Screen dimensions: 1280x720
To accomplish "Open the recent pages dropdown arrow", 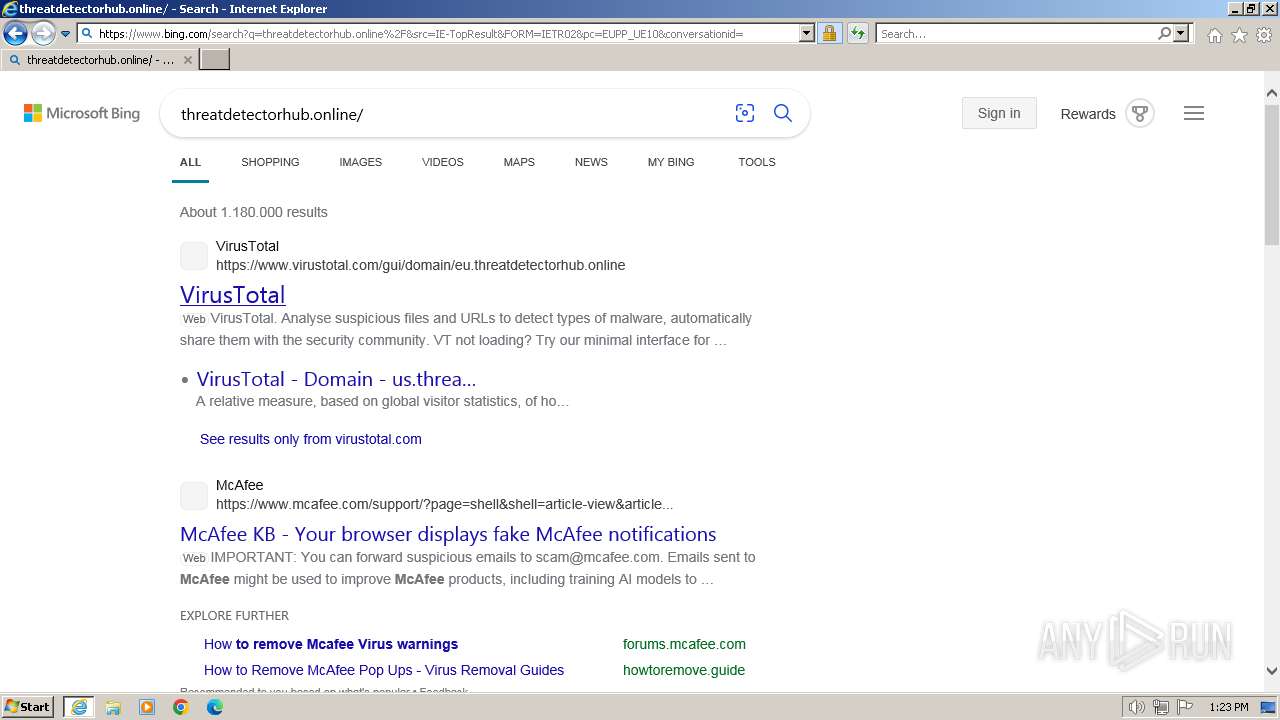I will (65, 34).
